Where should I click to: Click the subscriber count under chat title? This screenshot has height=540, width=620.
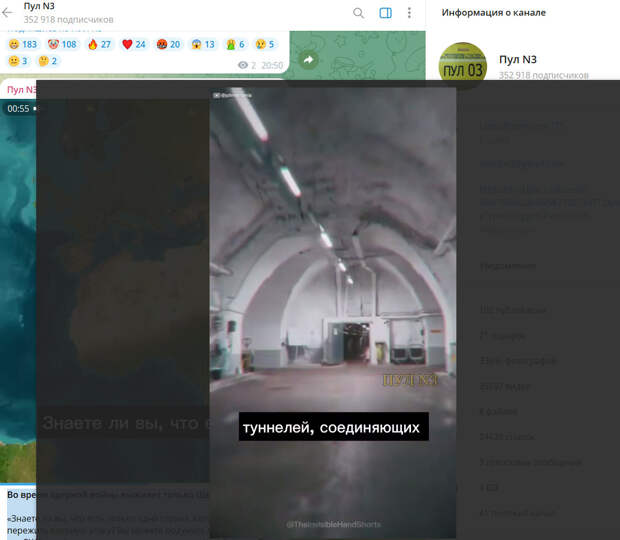tap(68, 19)
